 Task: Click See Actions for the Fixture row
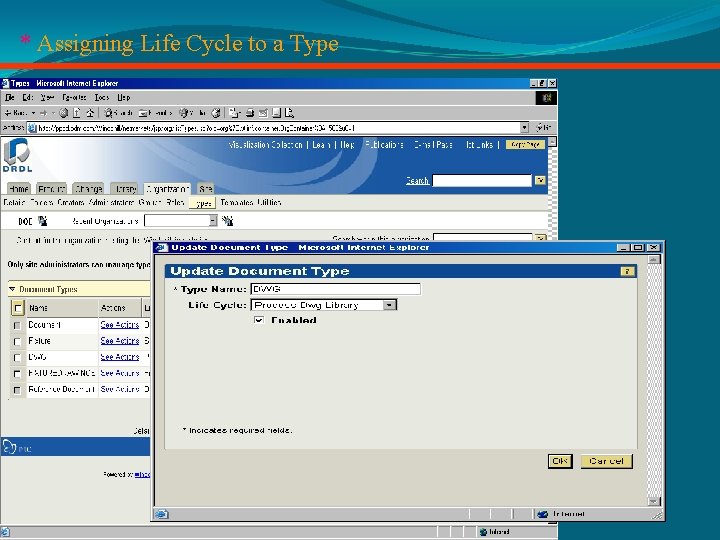(120, 341)
